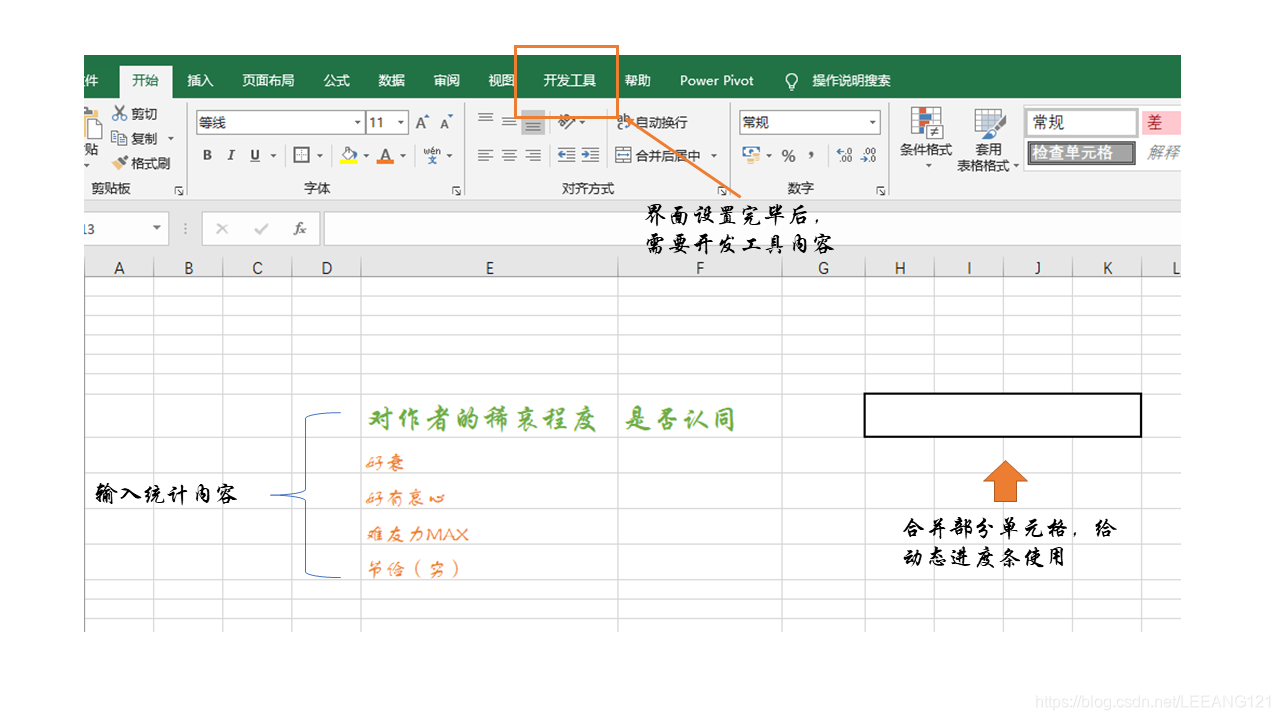Screen dimensions: 1280x720
Task: Expand font color dropdown arrow
Action: 403,156
